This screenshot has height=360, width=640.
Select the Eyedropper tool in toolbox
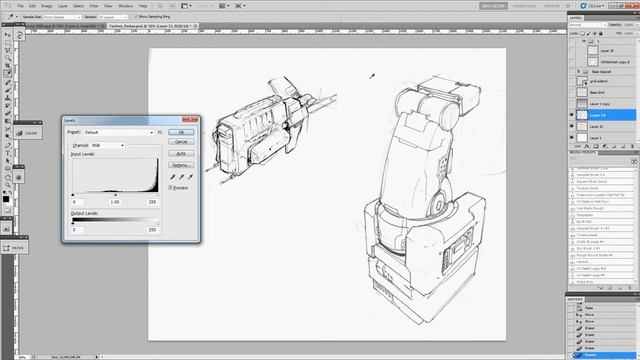[x=7, y=73]
